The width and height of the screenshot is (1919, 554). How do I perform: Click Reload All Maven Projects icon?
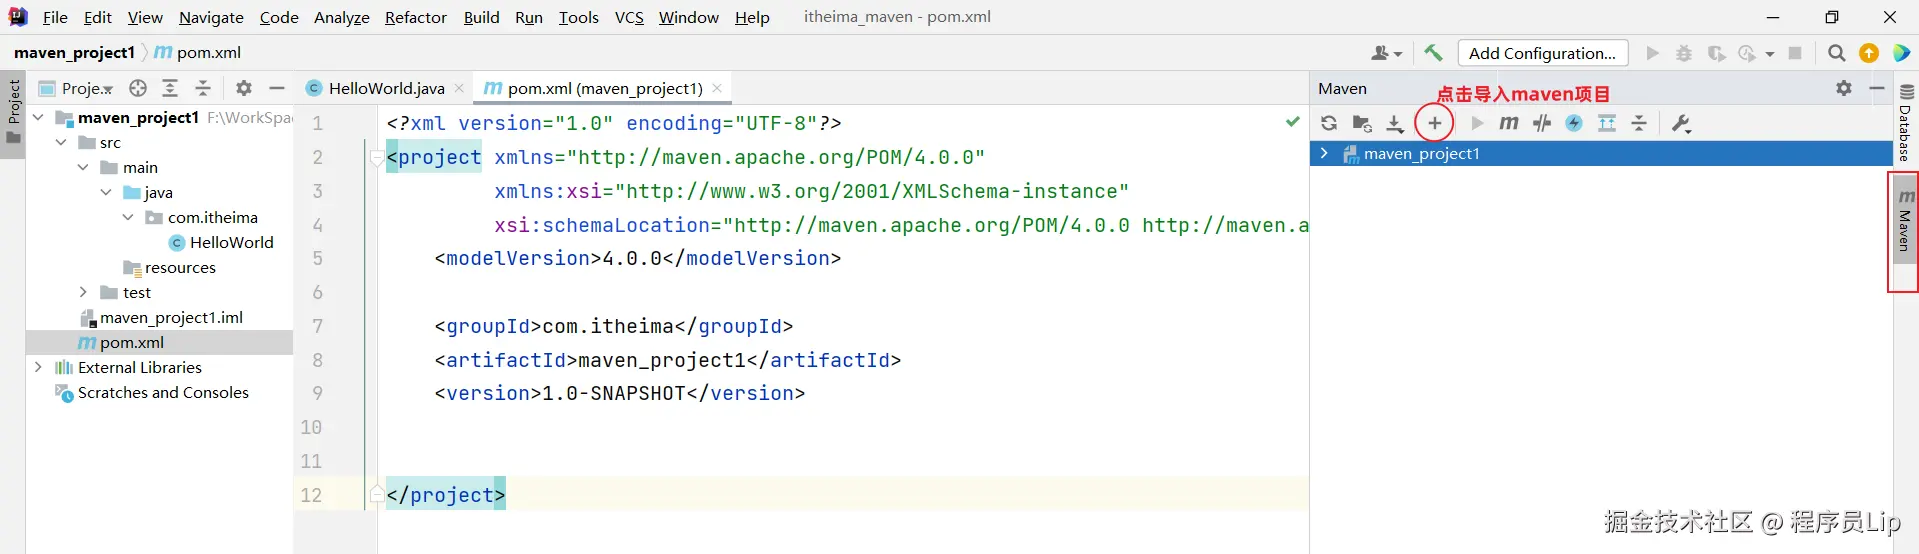click(1329, 123)
